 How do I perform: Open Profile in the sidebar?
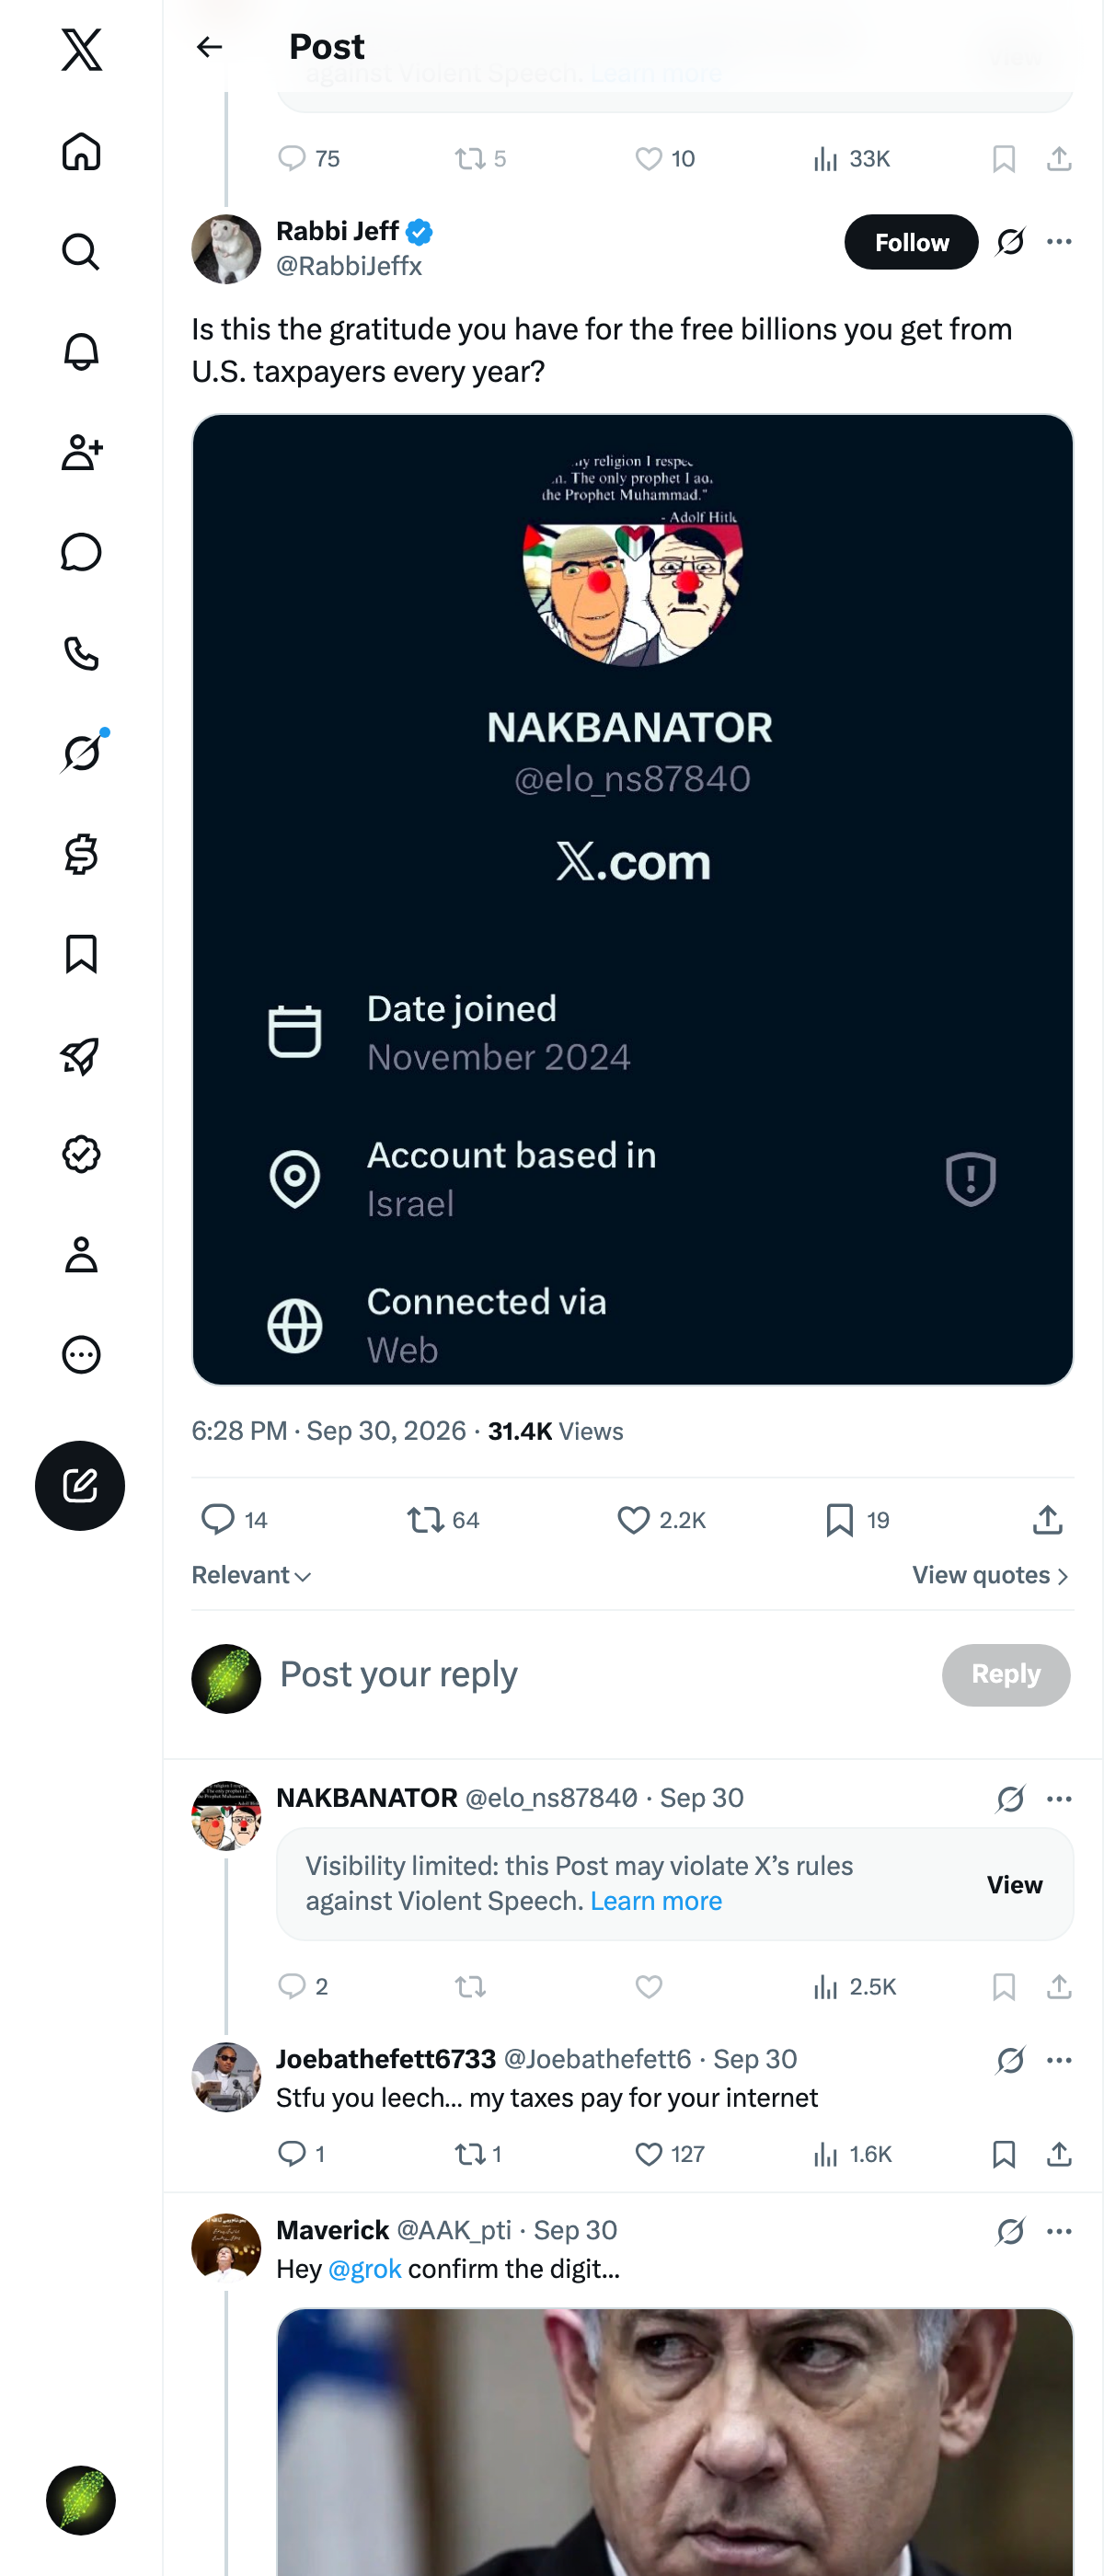81,1254
